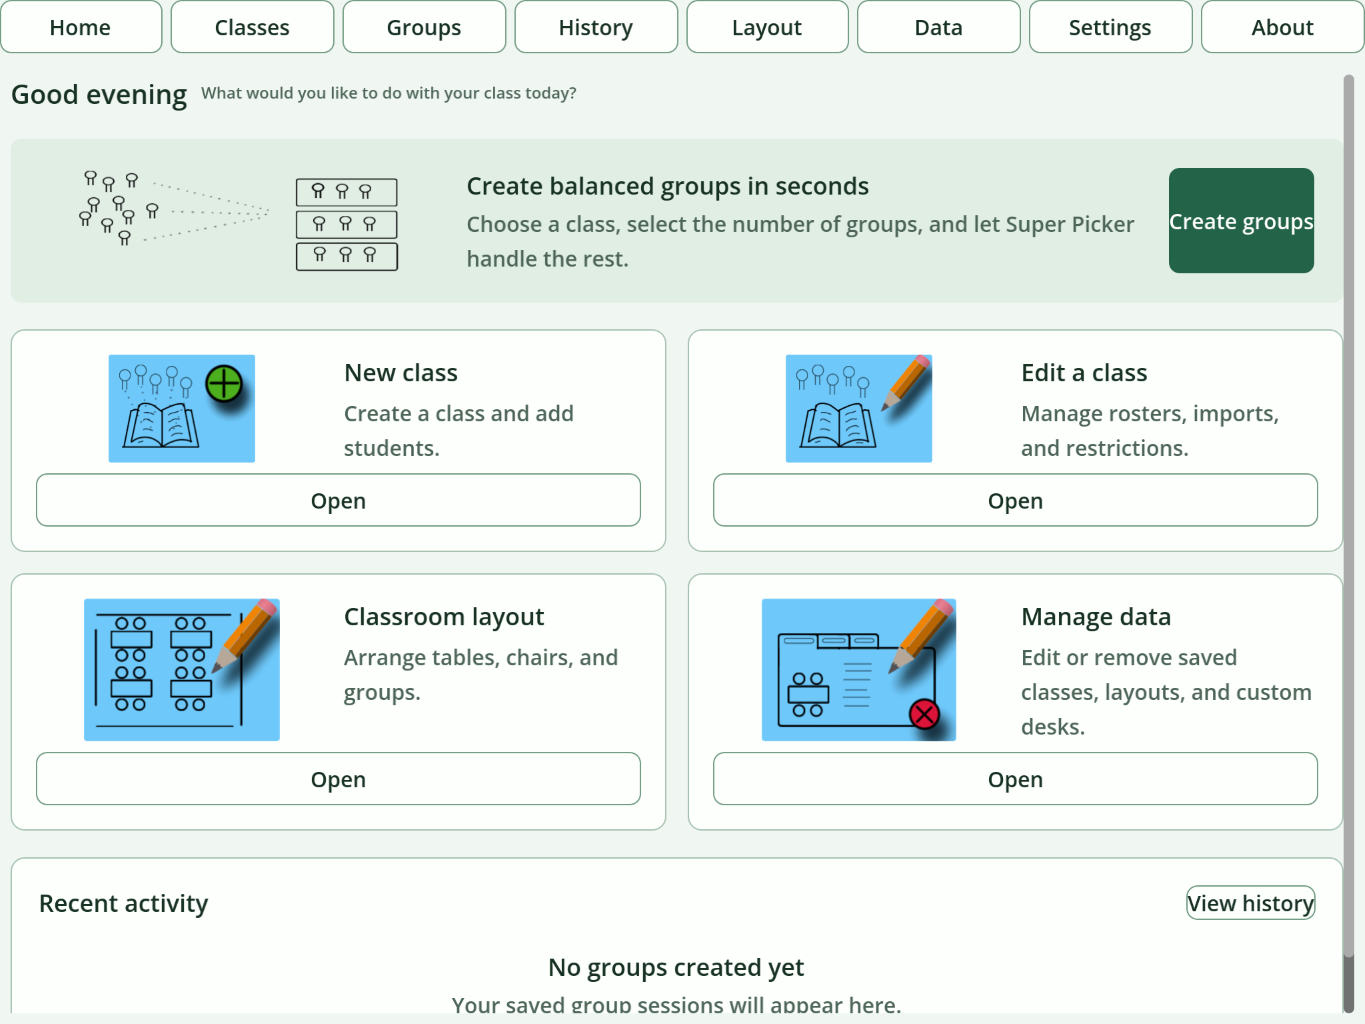Screen dimensions: 1365x1024
Task: Click the balanced groups banner illustration
Action: point(239,221)
